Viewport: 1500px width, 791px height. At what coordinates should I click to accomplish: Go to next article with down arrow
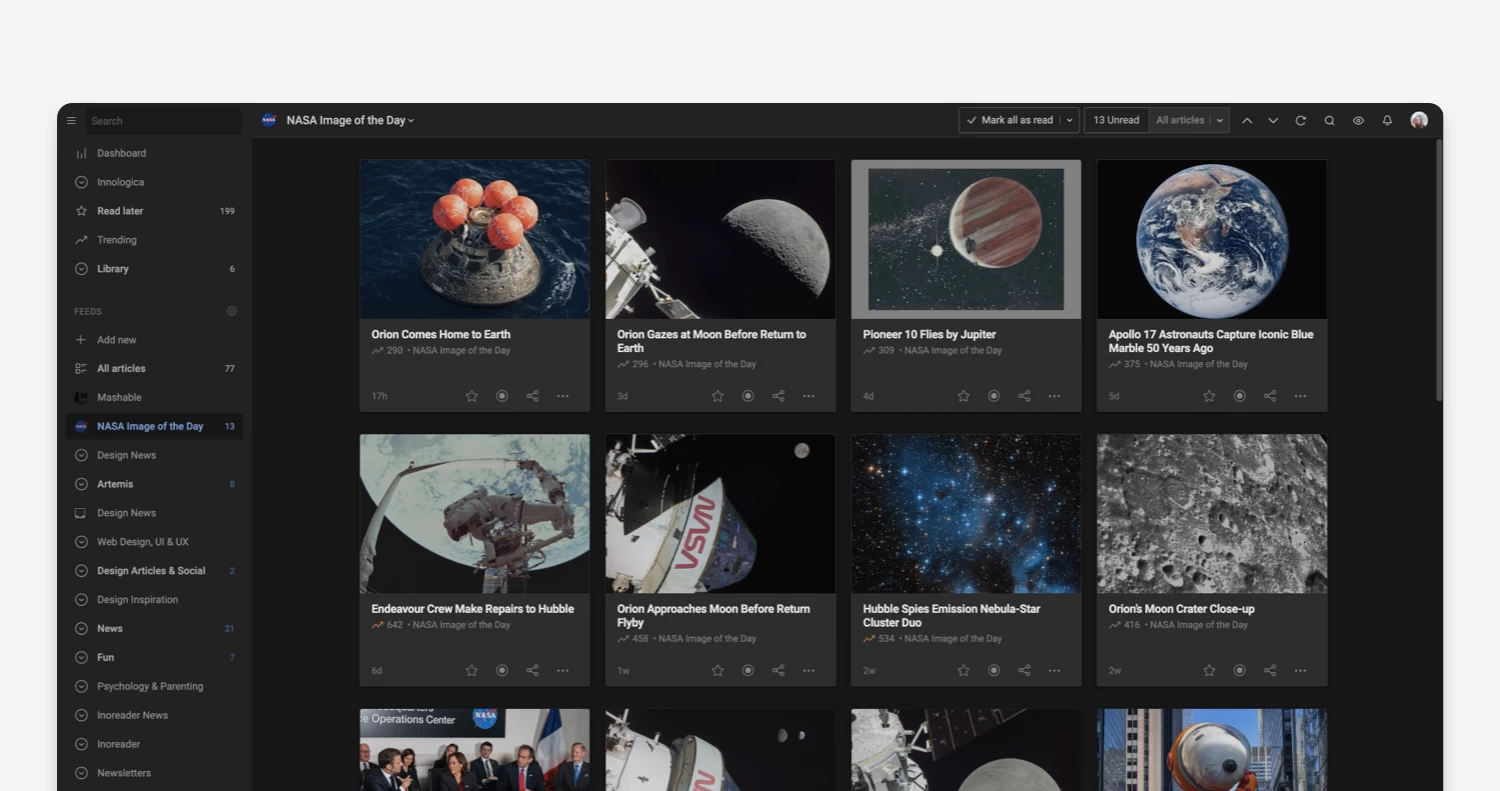pos(1273,121)
